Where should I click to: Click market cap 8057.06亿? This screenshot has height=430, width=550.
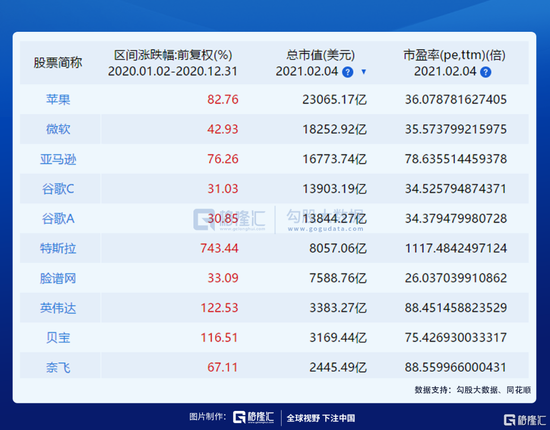tap(338, 249)
